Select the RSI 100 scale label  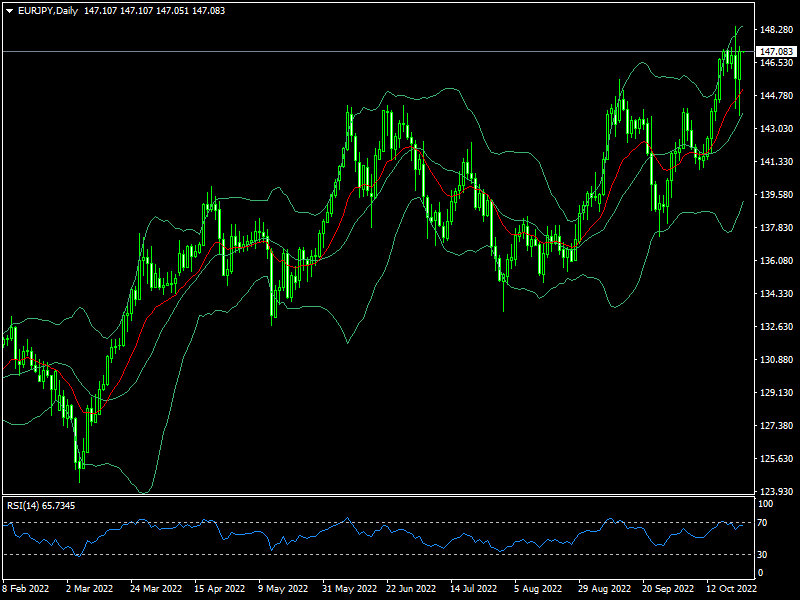pyautogui.click(x=766, y=504)
